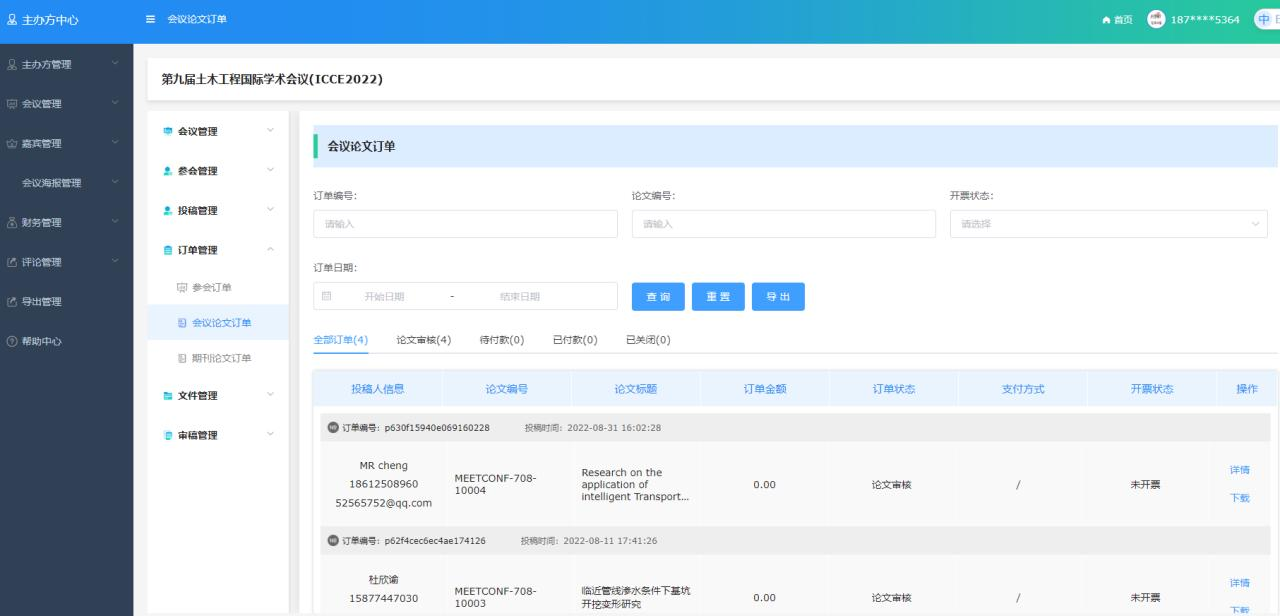Select 期刊论文订单 in the submenu
This screenshot has height=616, width=1280.
tap(221, 358)
